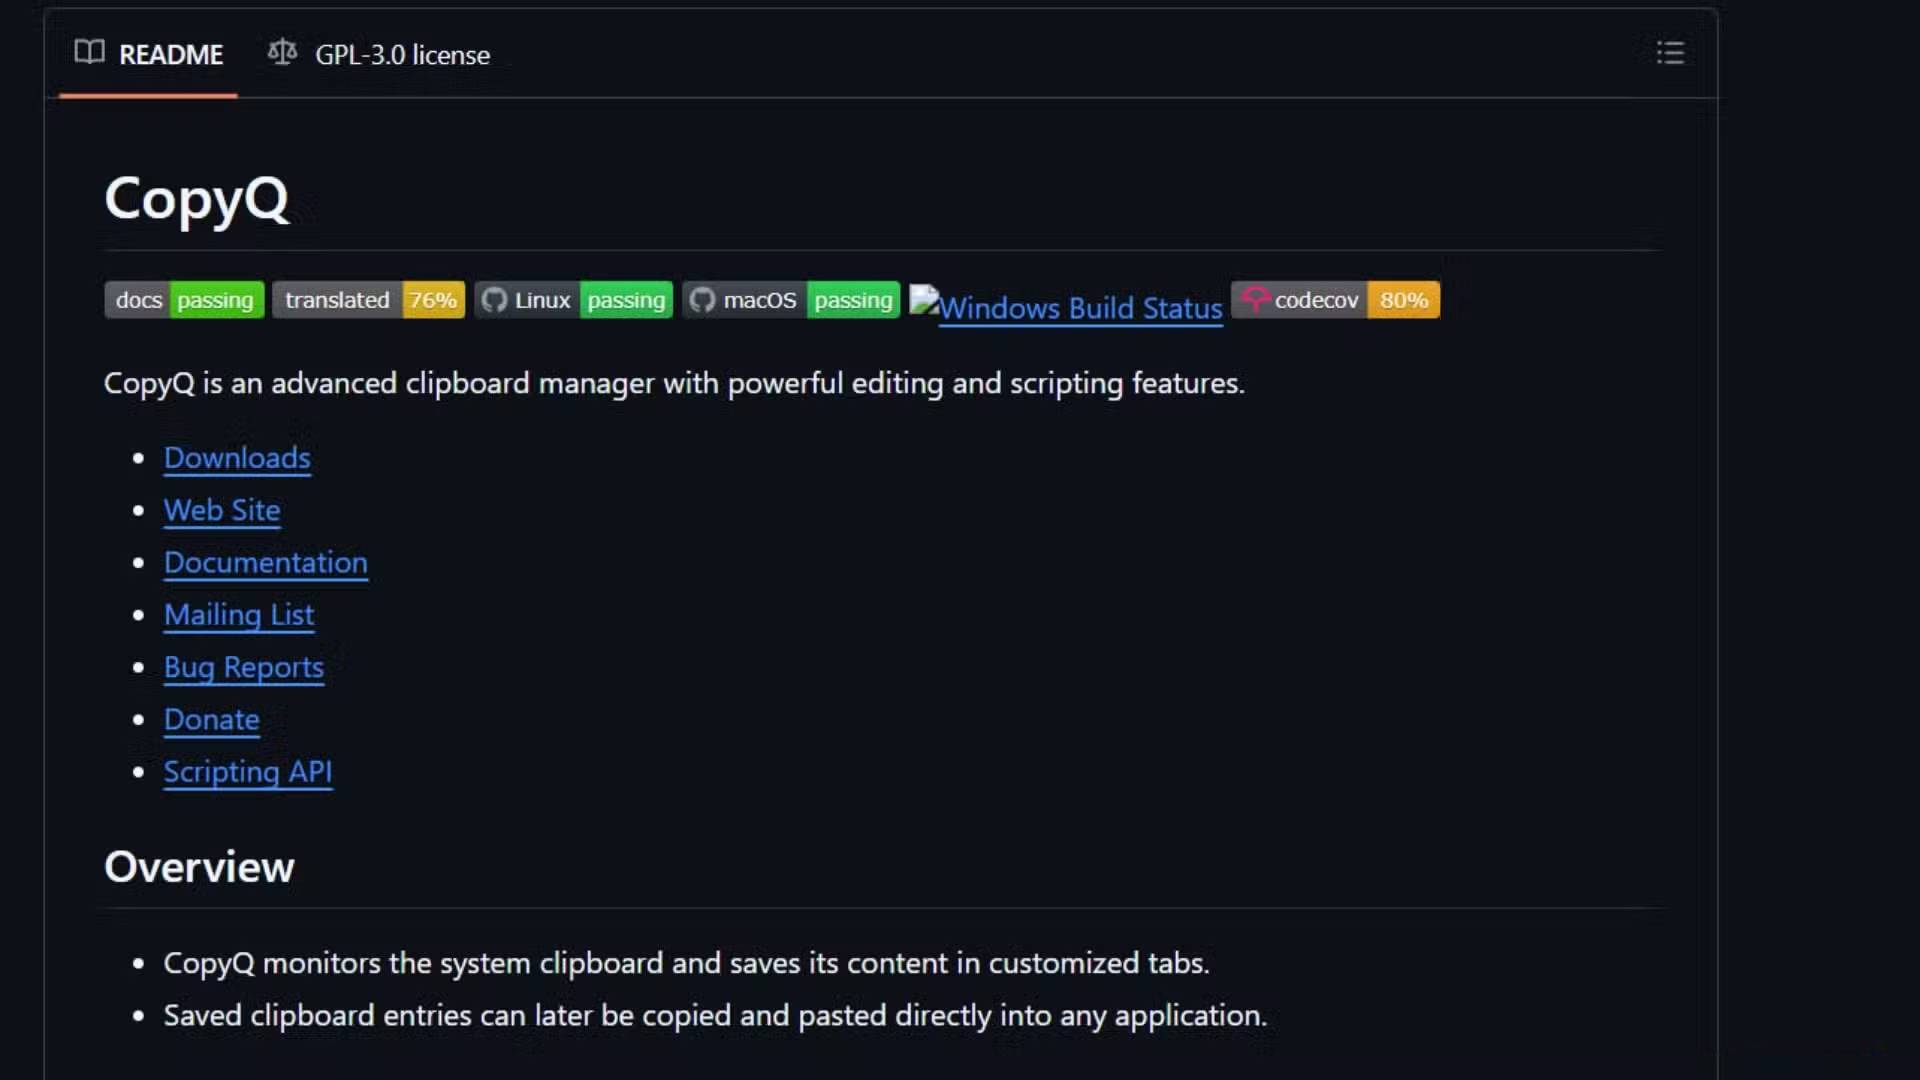Click the license scales icon
Image resolution: width=1920 pixels, height=1080 pixels.
pos(282,52)
